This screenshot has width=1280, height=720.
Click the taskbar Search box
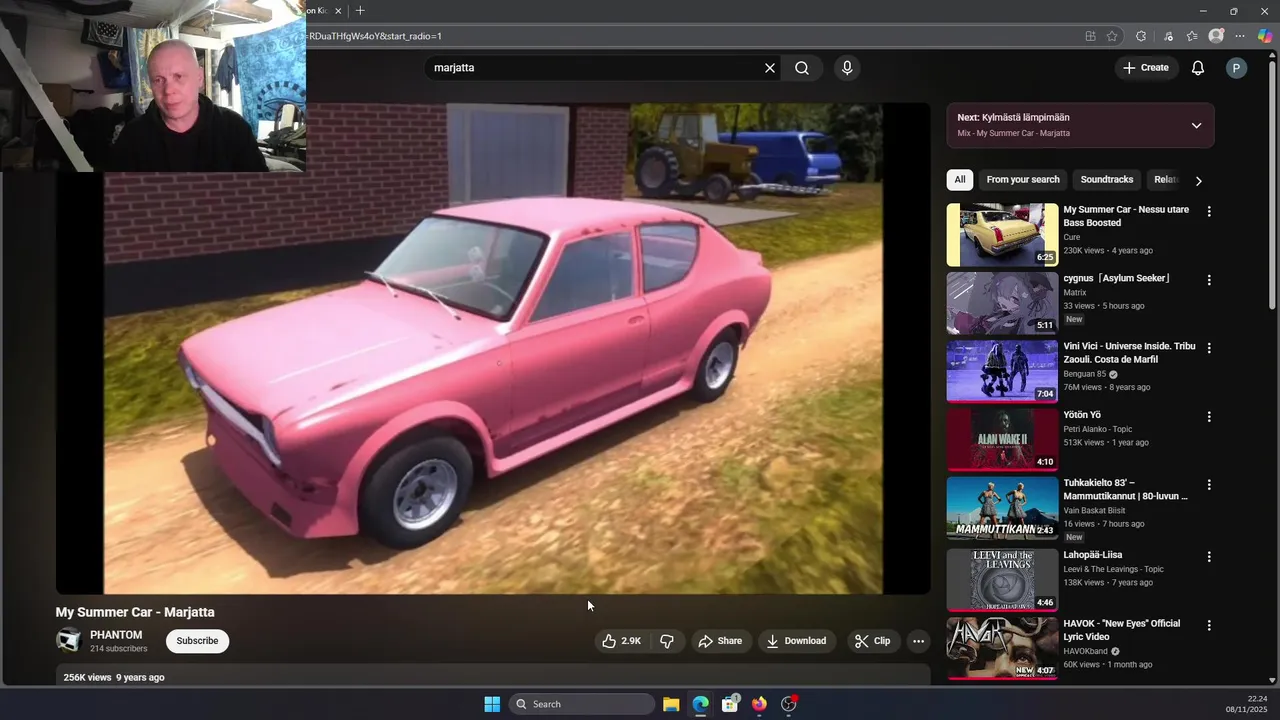point(583,704)
